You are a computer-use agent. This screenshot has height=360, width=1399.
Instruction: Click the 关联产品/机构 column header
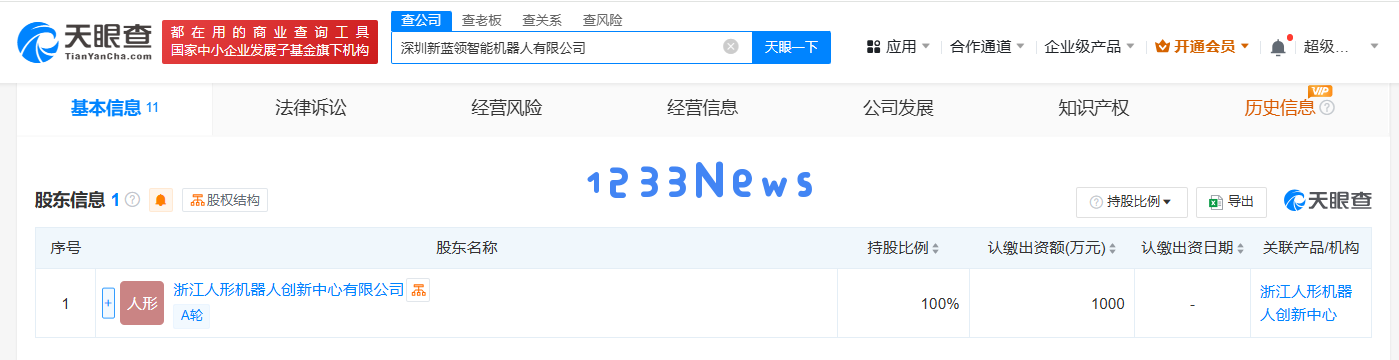pyautogui.click(x=1310, y=248)
